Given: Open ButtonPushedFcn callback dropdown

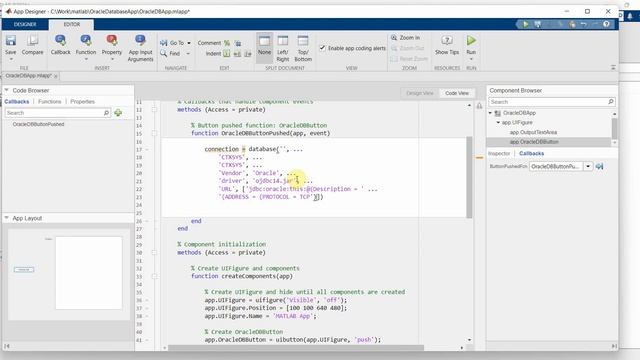Looking at the screenshot, I should pyautogui.click(x=588, y=167).
